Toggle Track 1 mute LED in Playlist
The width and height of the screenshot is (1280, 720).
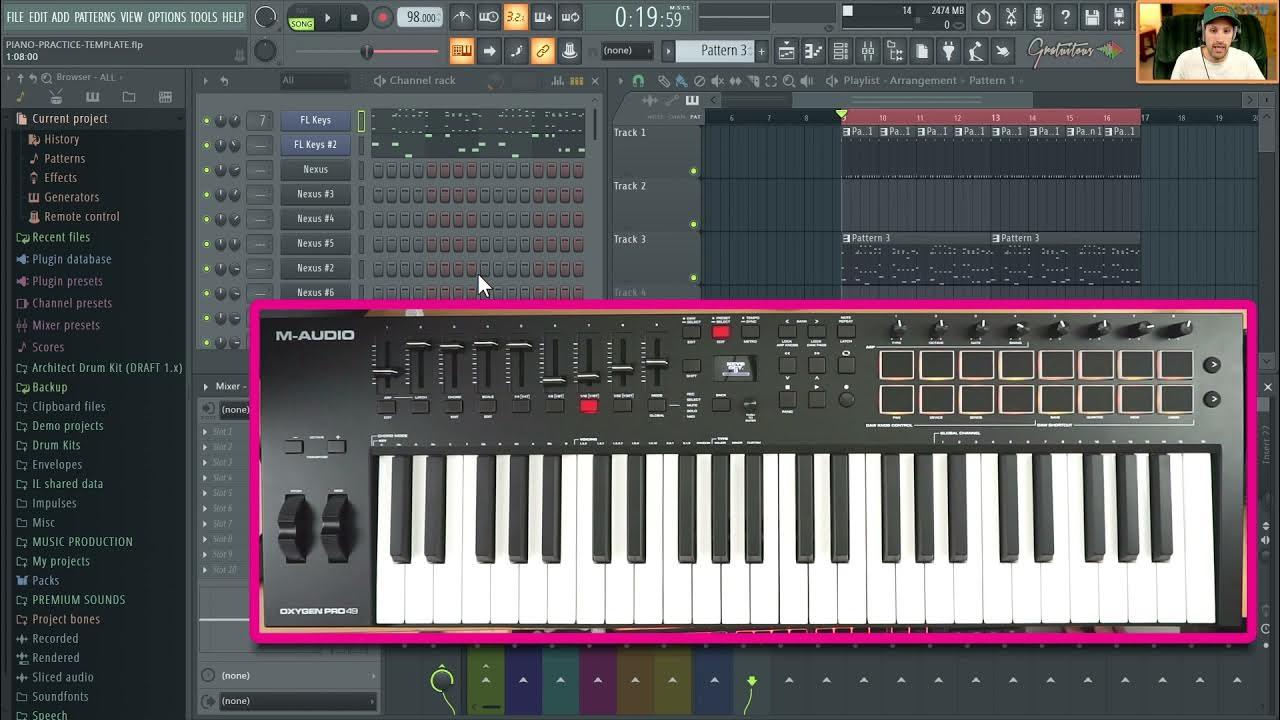tap(693, 171)
